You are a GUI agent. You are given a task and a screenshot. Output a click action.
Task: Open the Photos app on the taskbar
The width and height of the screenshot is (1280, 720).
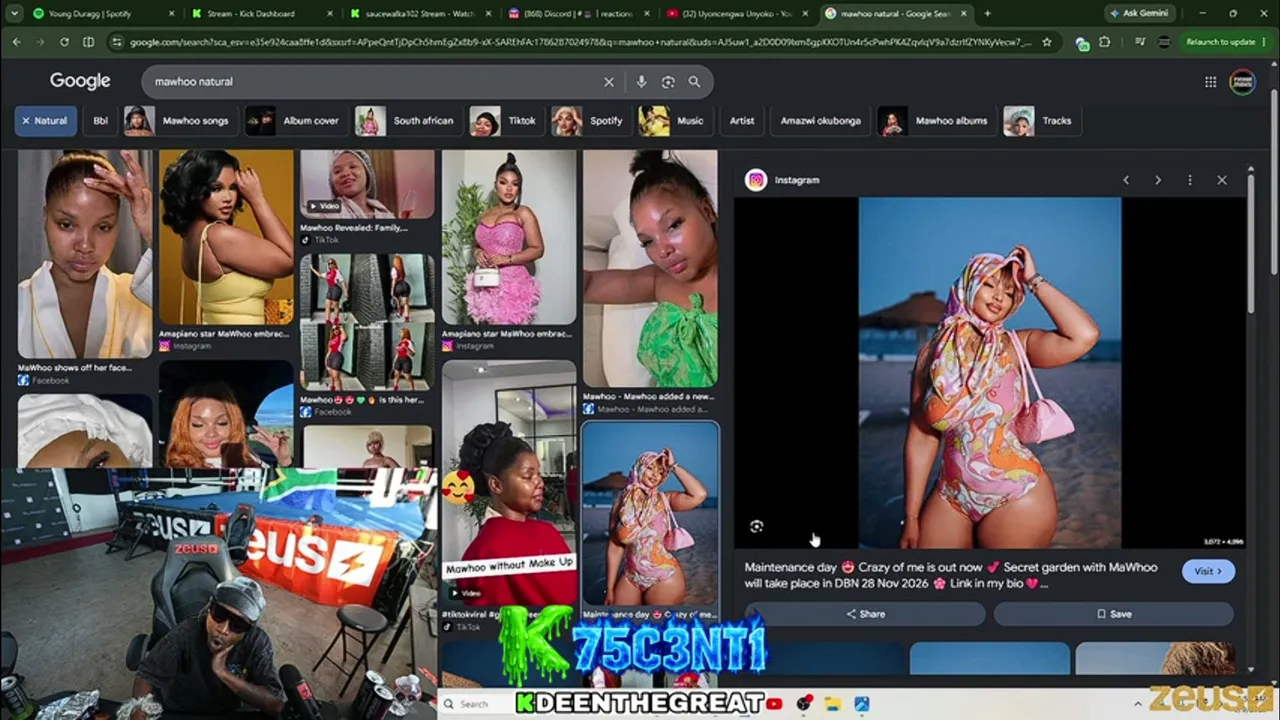pos(861,704)
